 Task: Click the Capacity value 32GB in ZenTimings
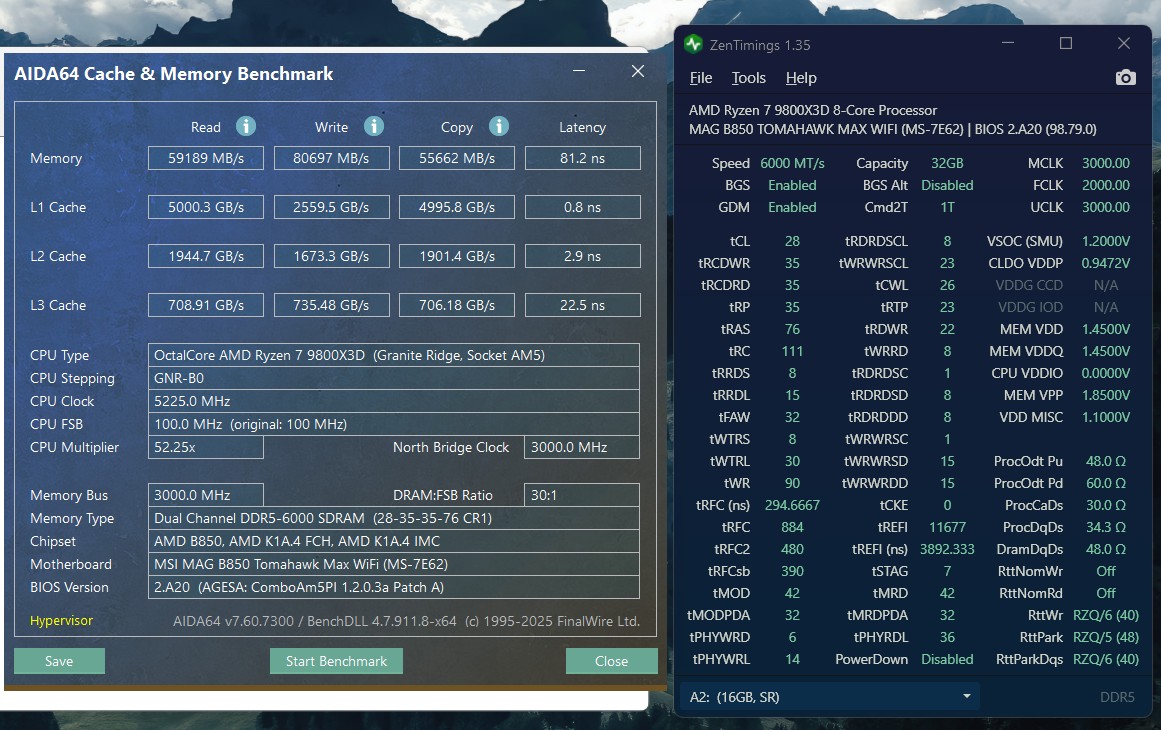pyautogui.click(x=947, y=163)
